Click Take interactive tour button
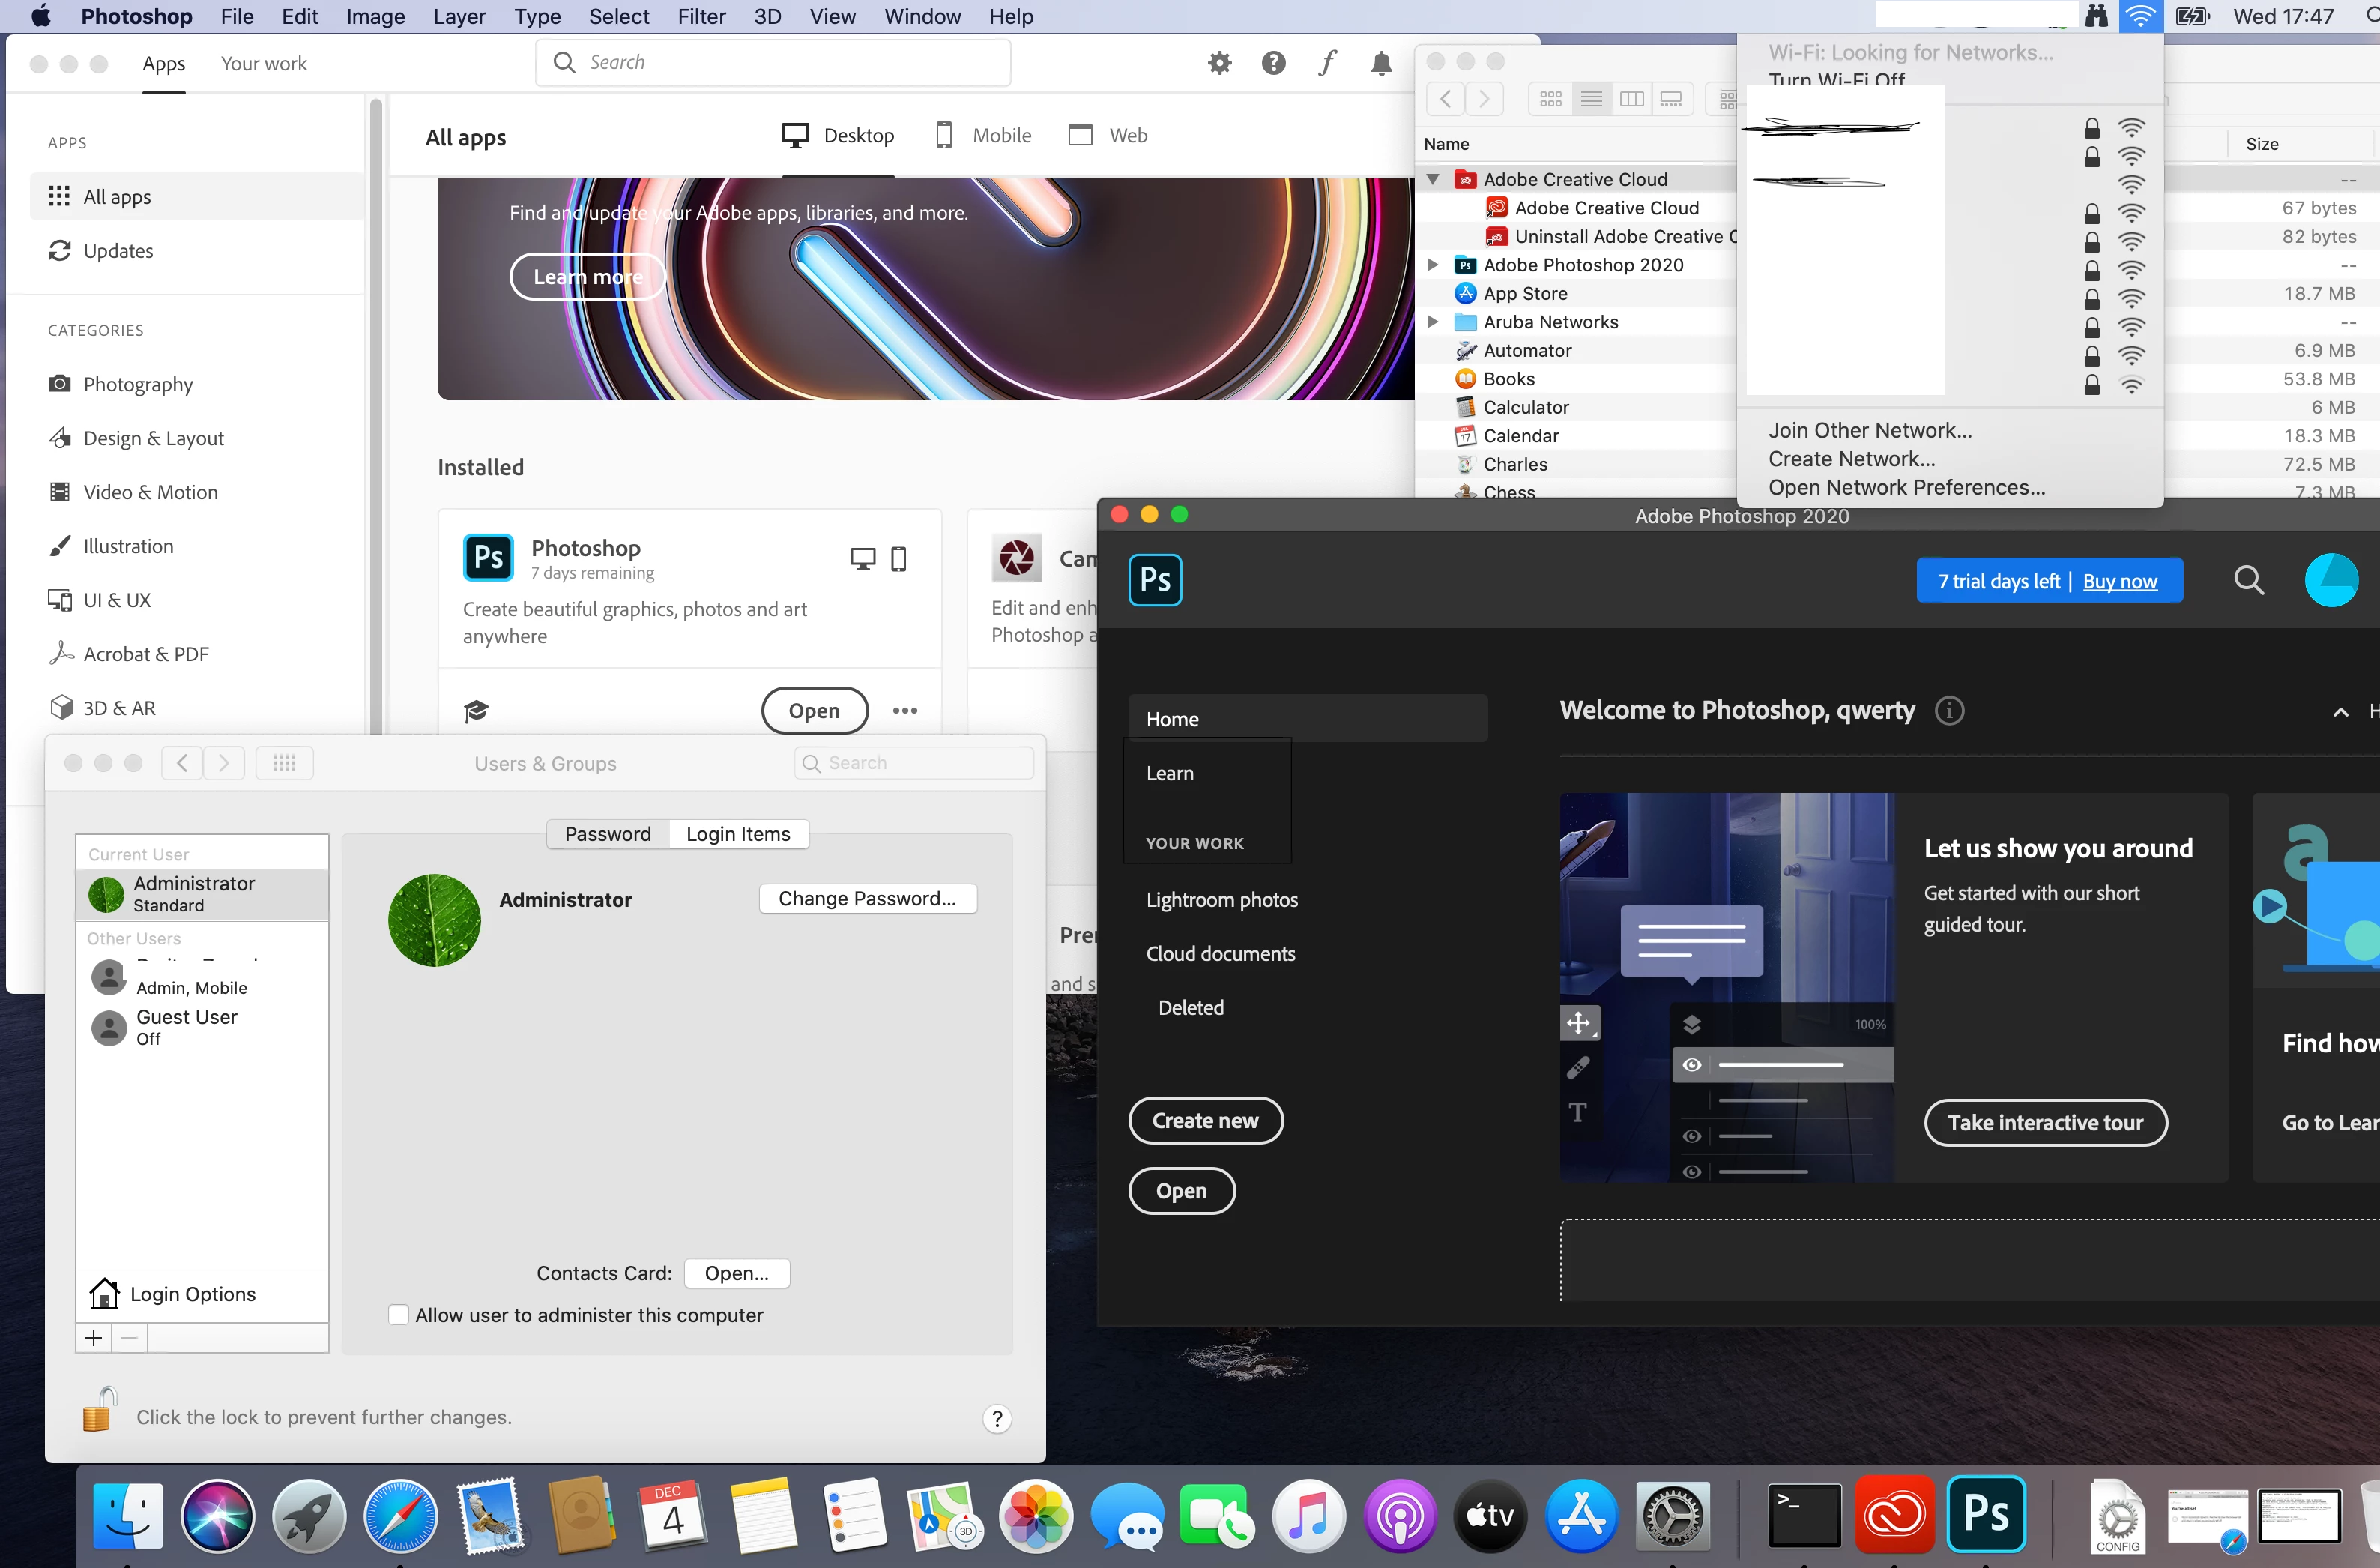 click(x=2045, y=1122)
